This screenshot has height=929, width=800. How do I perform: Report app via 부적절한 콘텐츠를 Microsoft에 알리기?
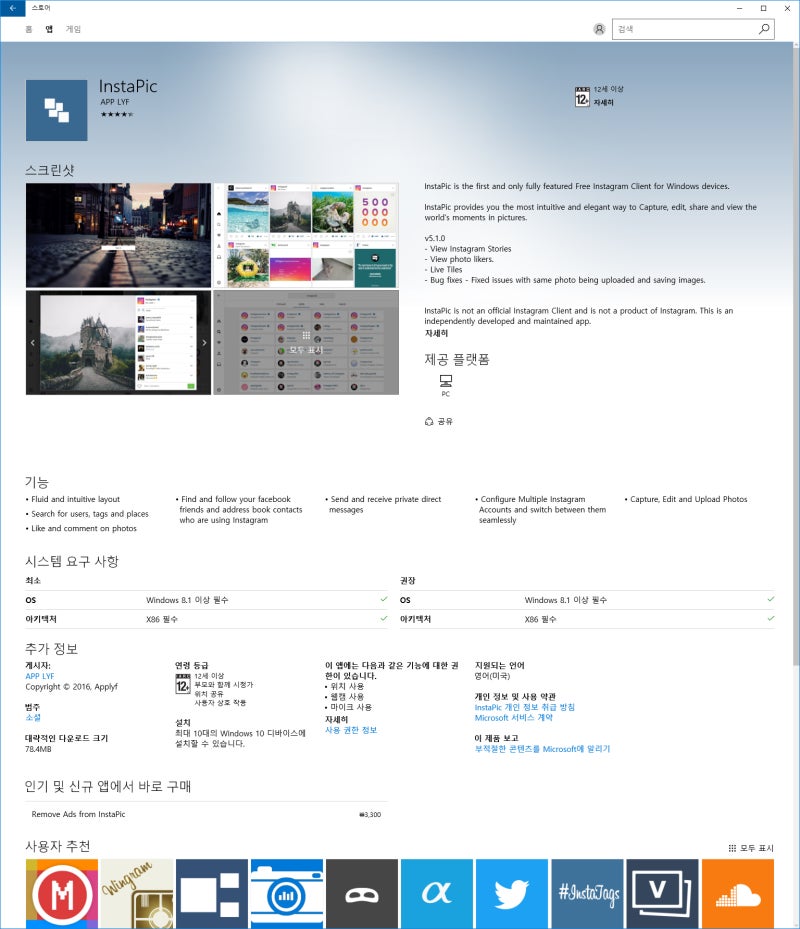(x=542, y=749)
